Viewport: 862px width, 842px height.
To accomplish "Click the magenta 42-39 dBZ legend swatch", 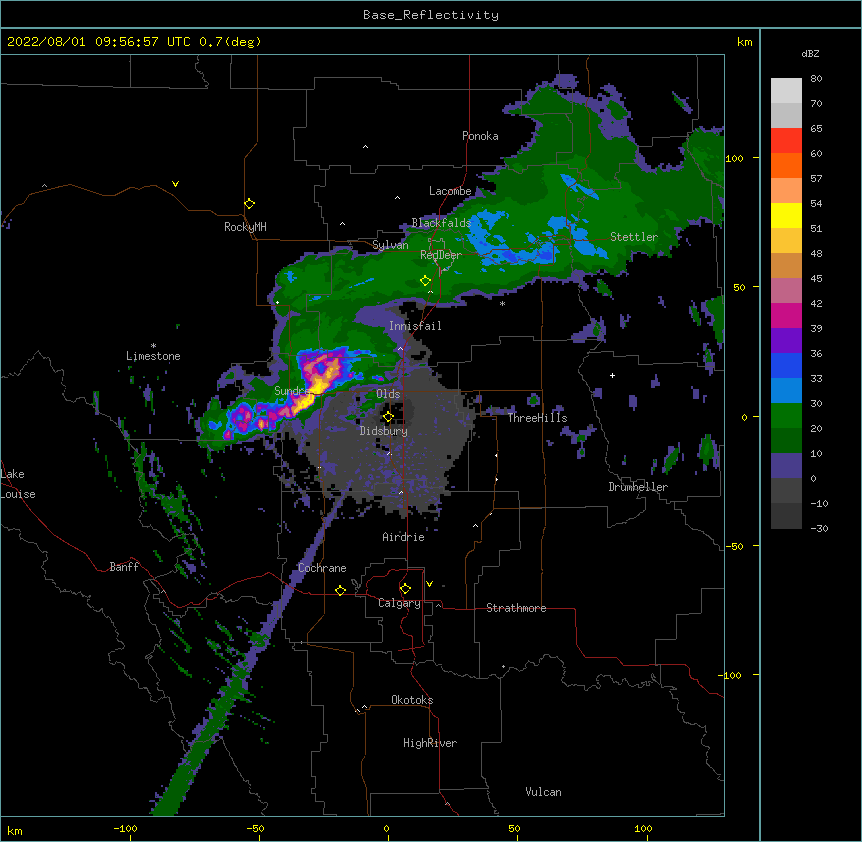I will click(786, 316).
